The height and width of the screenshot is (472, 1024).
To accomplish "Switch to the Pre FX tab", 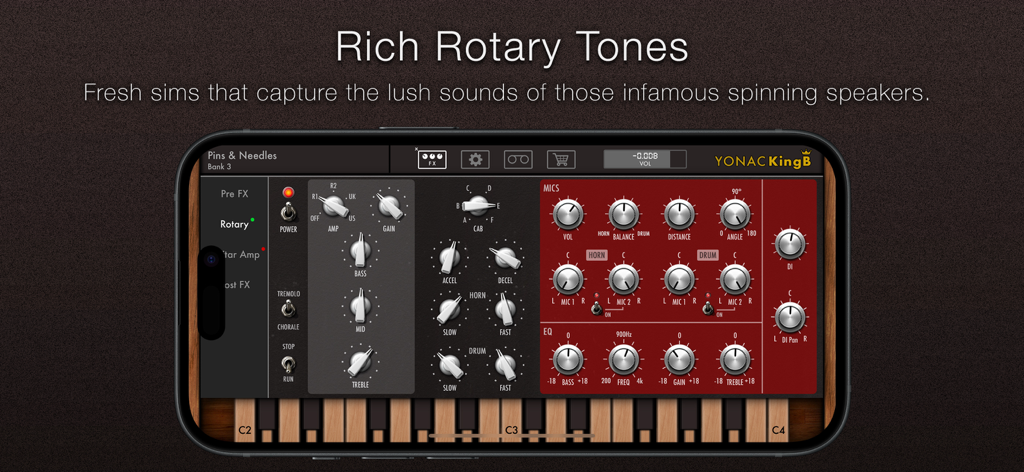I will coord(234,194).
